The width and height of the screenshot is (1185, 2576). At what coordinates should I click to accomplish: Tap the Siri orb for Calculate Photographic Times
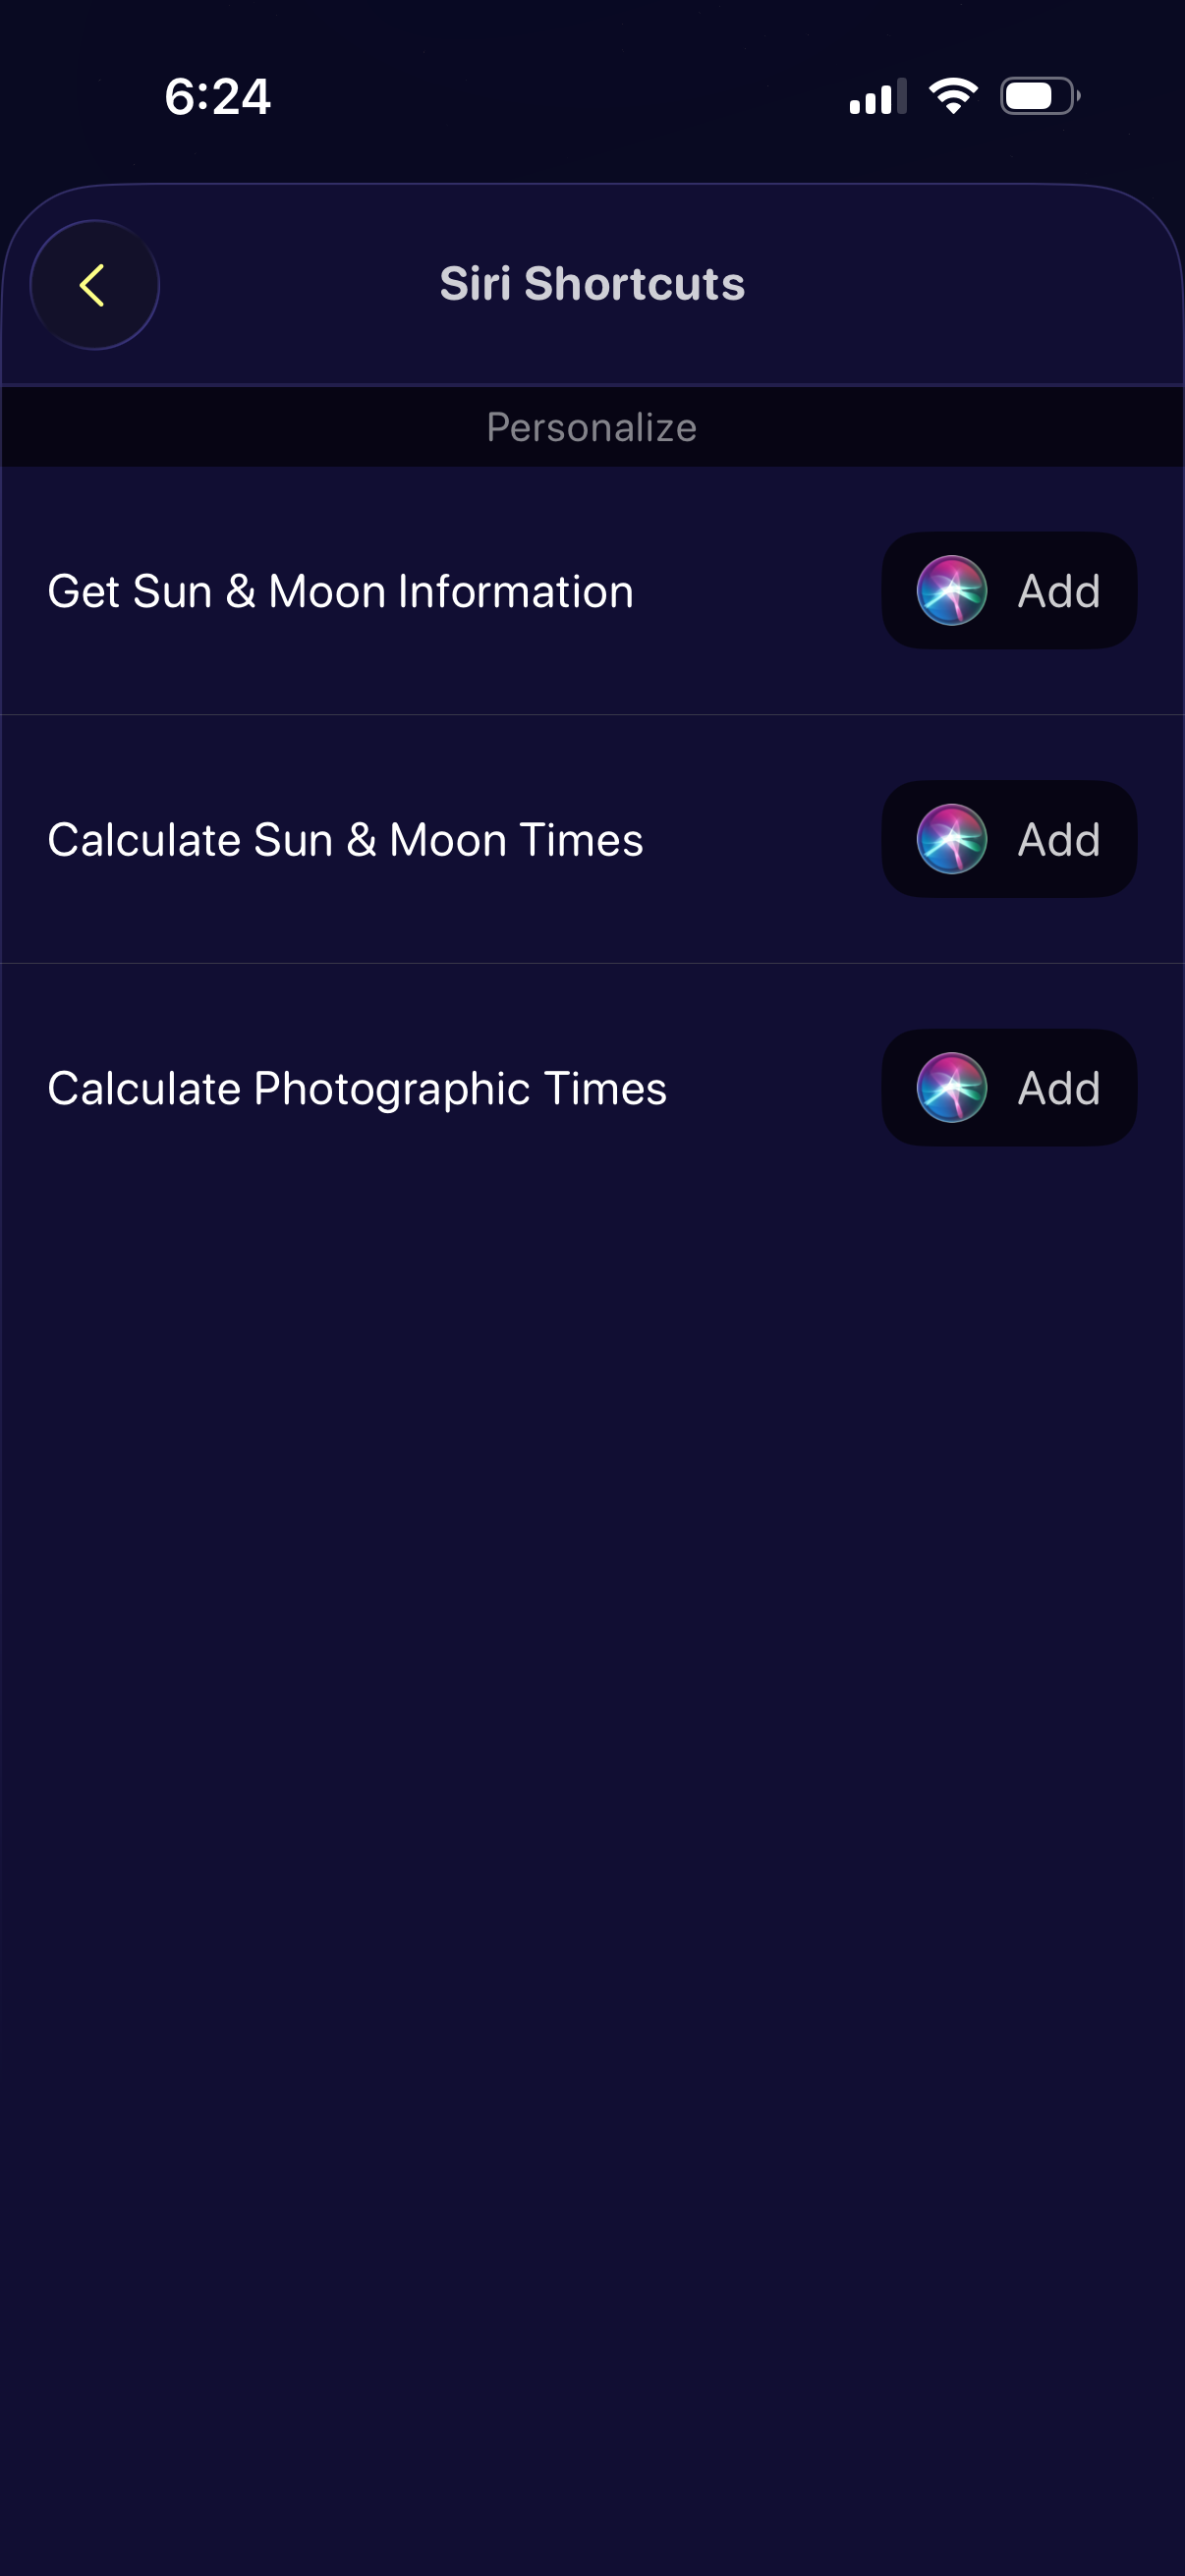[951, 1087]
